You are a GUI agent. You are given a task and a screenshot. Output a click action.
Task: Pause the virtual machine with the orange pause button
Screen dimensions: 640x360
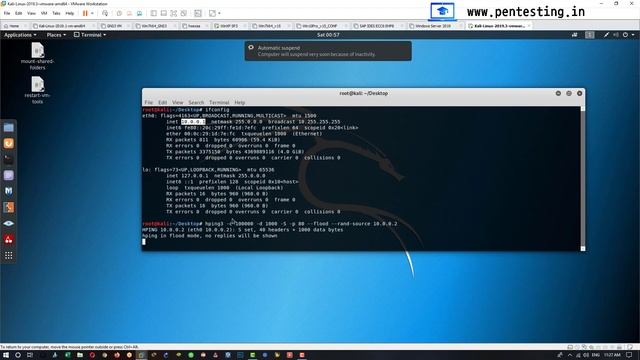click(85, 13)
